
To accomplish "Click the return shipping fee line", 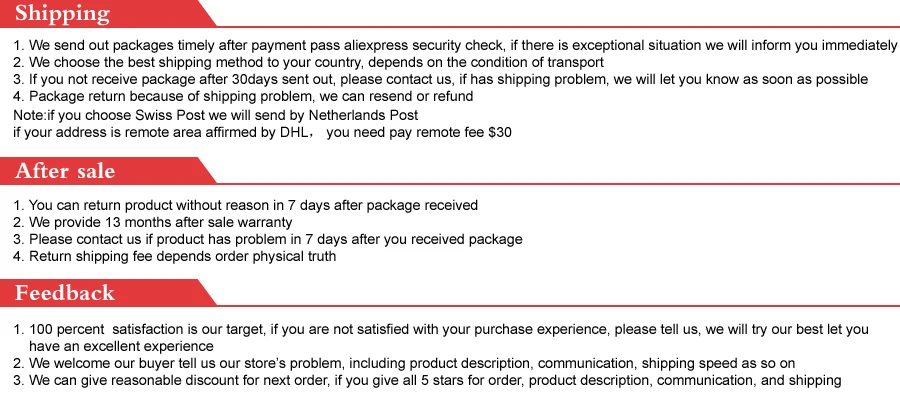I will click(174, 256).
